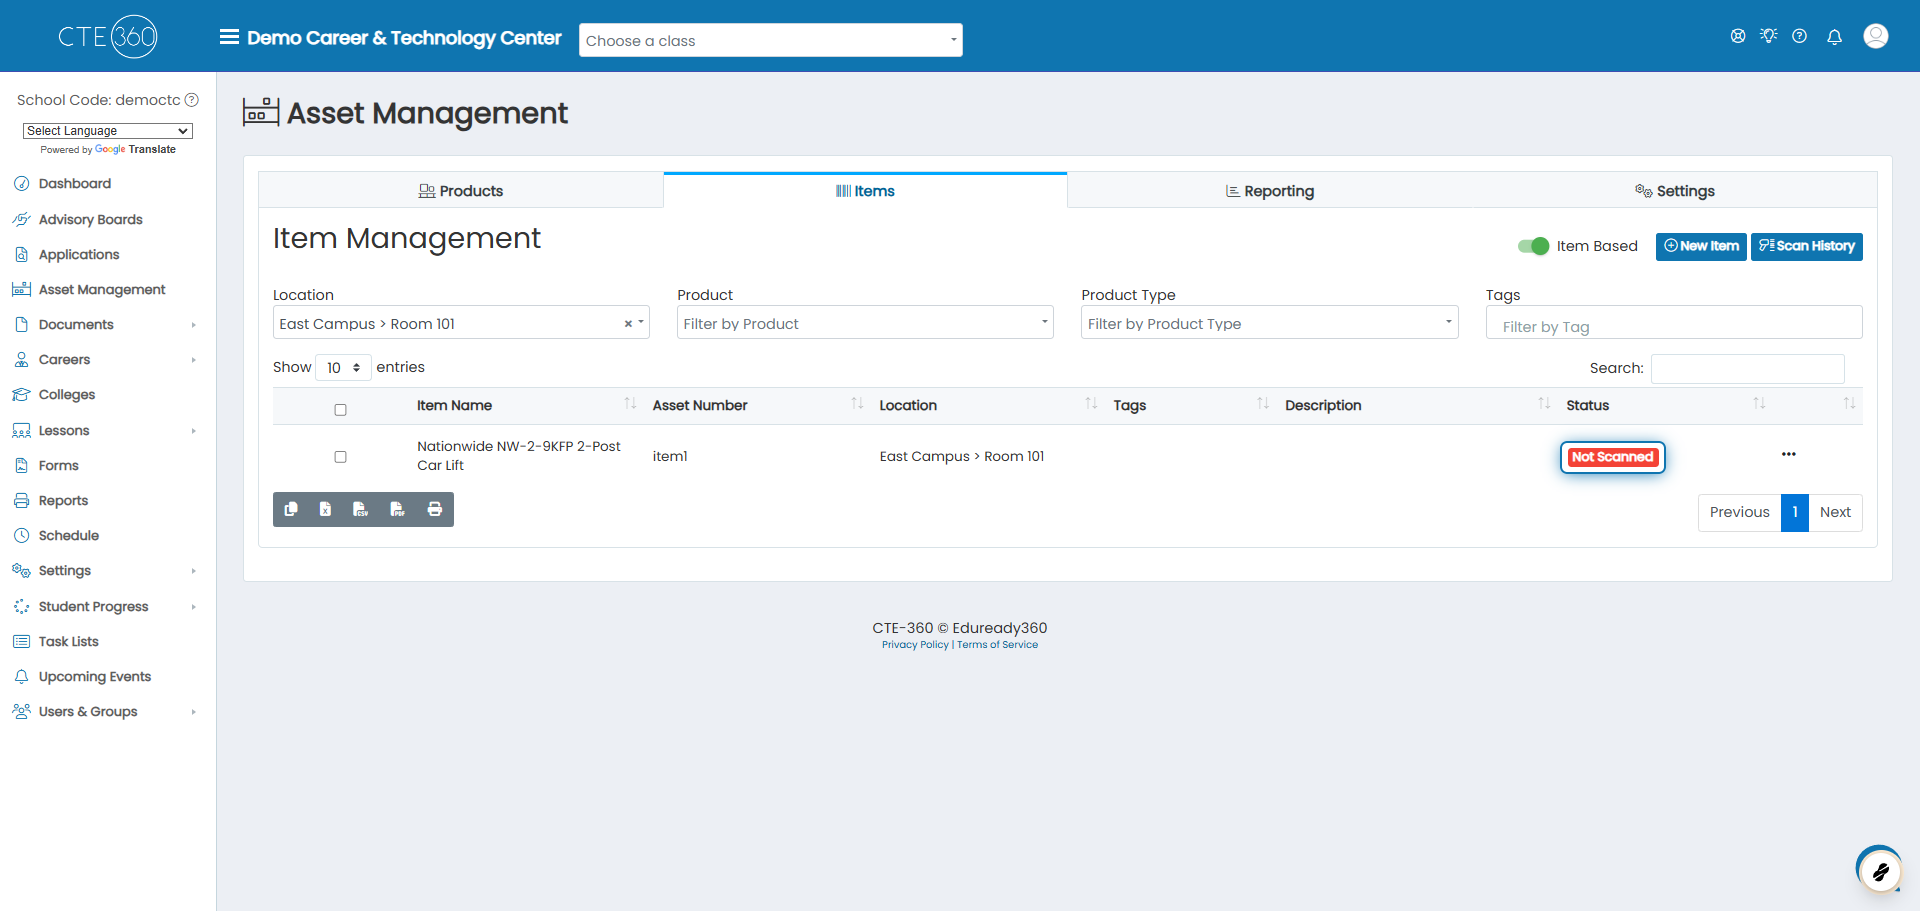
Task: Open the Asset Management Settings tab
Action: pos(1675,191)
